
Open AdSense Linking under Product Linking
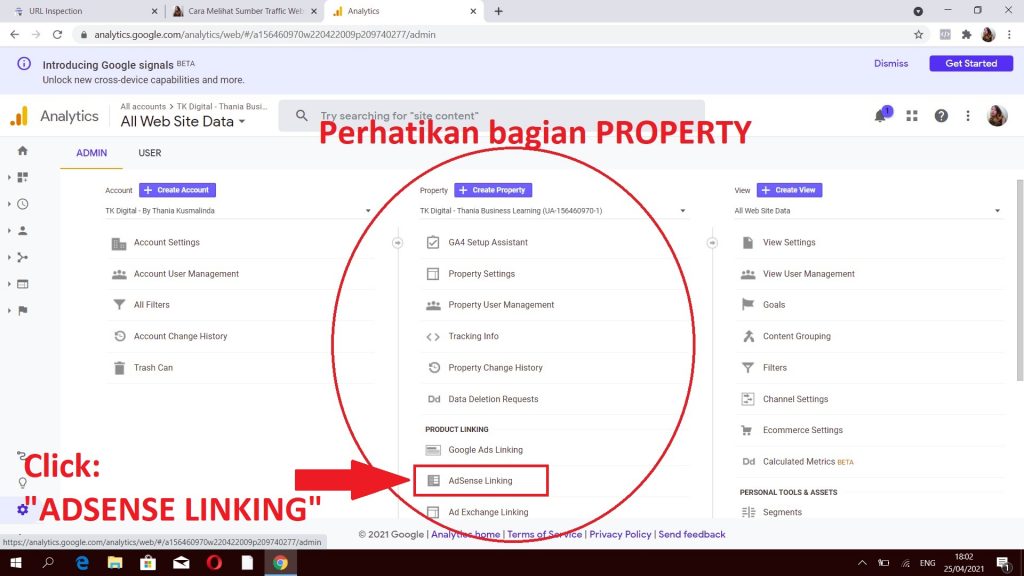(x=480, y=481)
